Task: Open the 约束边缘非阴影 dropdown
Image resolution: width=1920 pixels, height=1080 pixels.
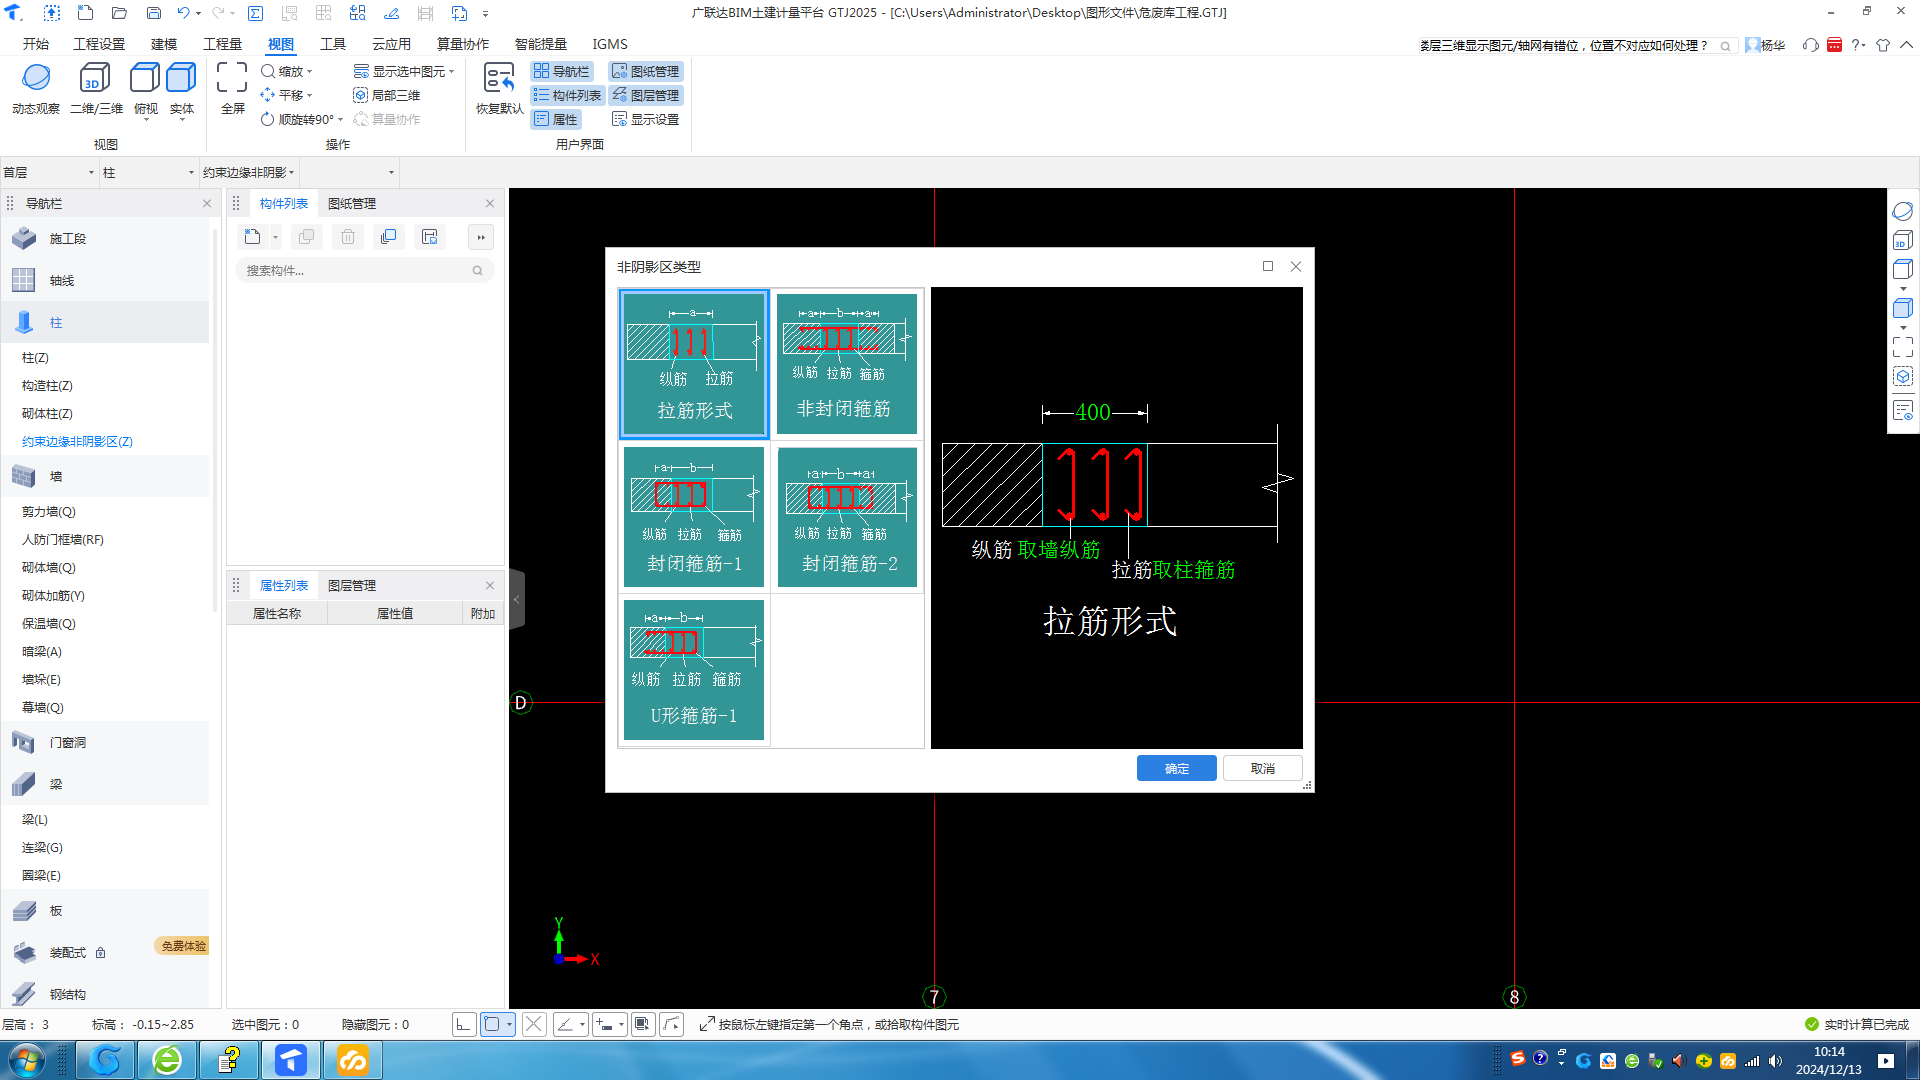Action: coord(248,172)
